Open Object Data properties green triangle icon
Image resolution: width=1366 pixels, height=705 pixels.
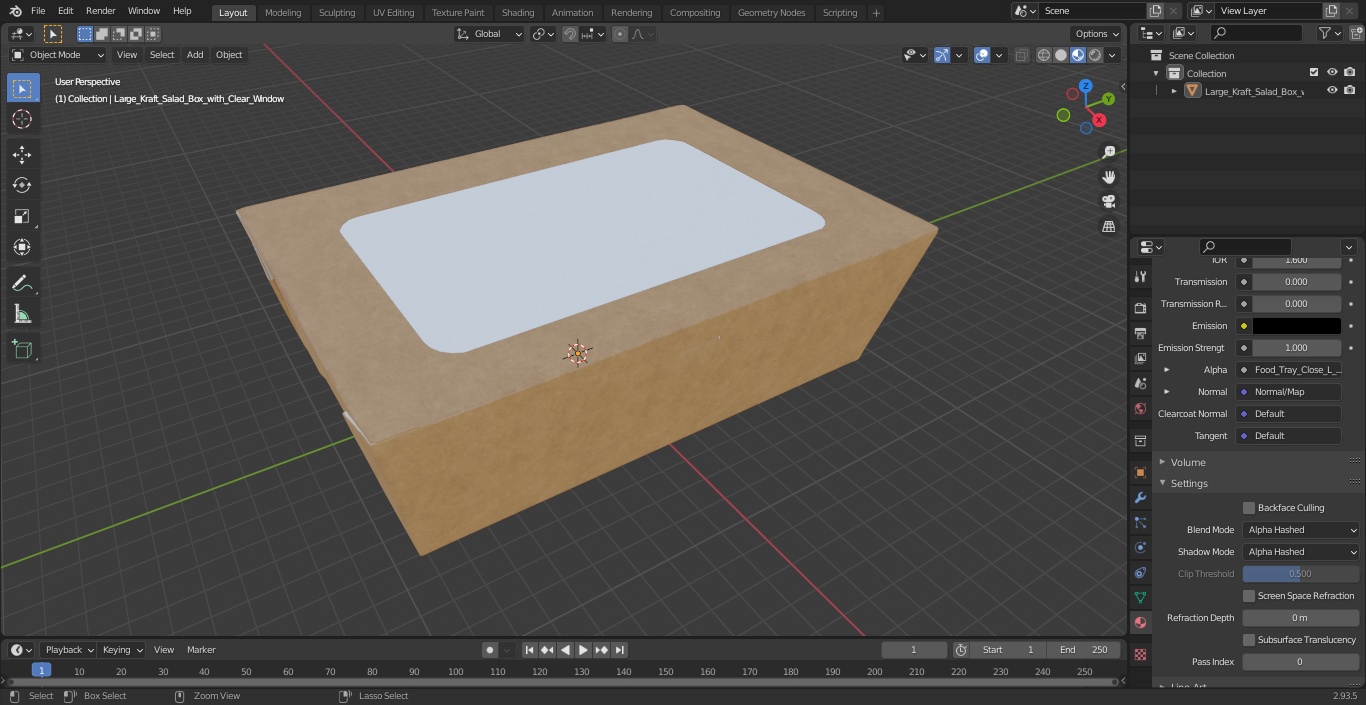coord(1140,597)
